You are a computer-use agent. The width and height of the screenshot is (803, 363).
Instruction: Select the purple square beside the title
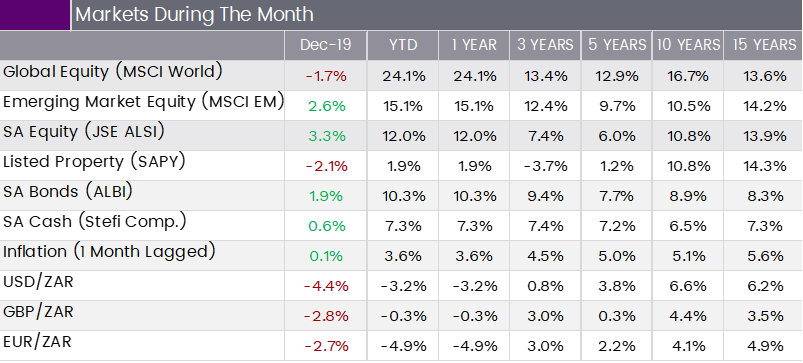(x=35, y=15)
